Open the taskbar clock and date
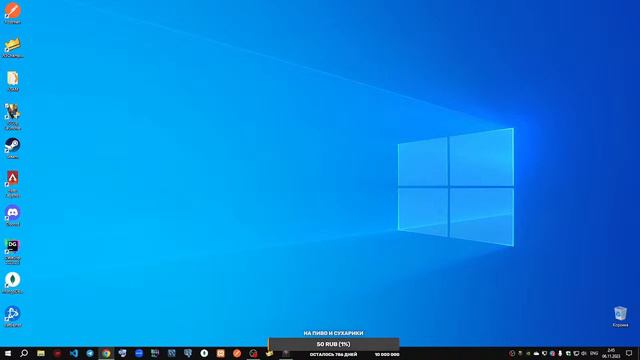 click(611, 353)
